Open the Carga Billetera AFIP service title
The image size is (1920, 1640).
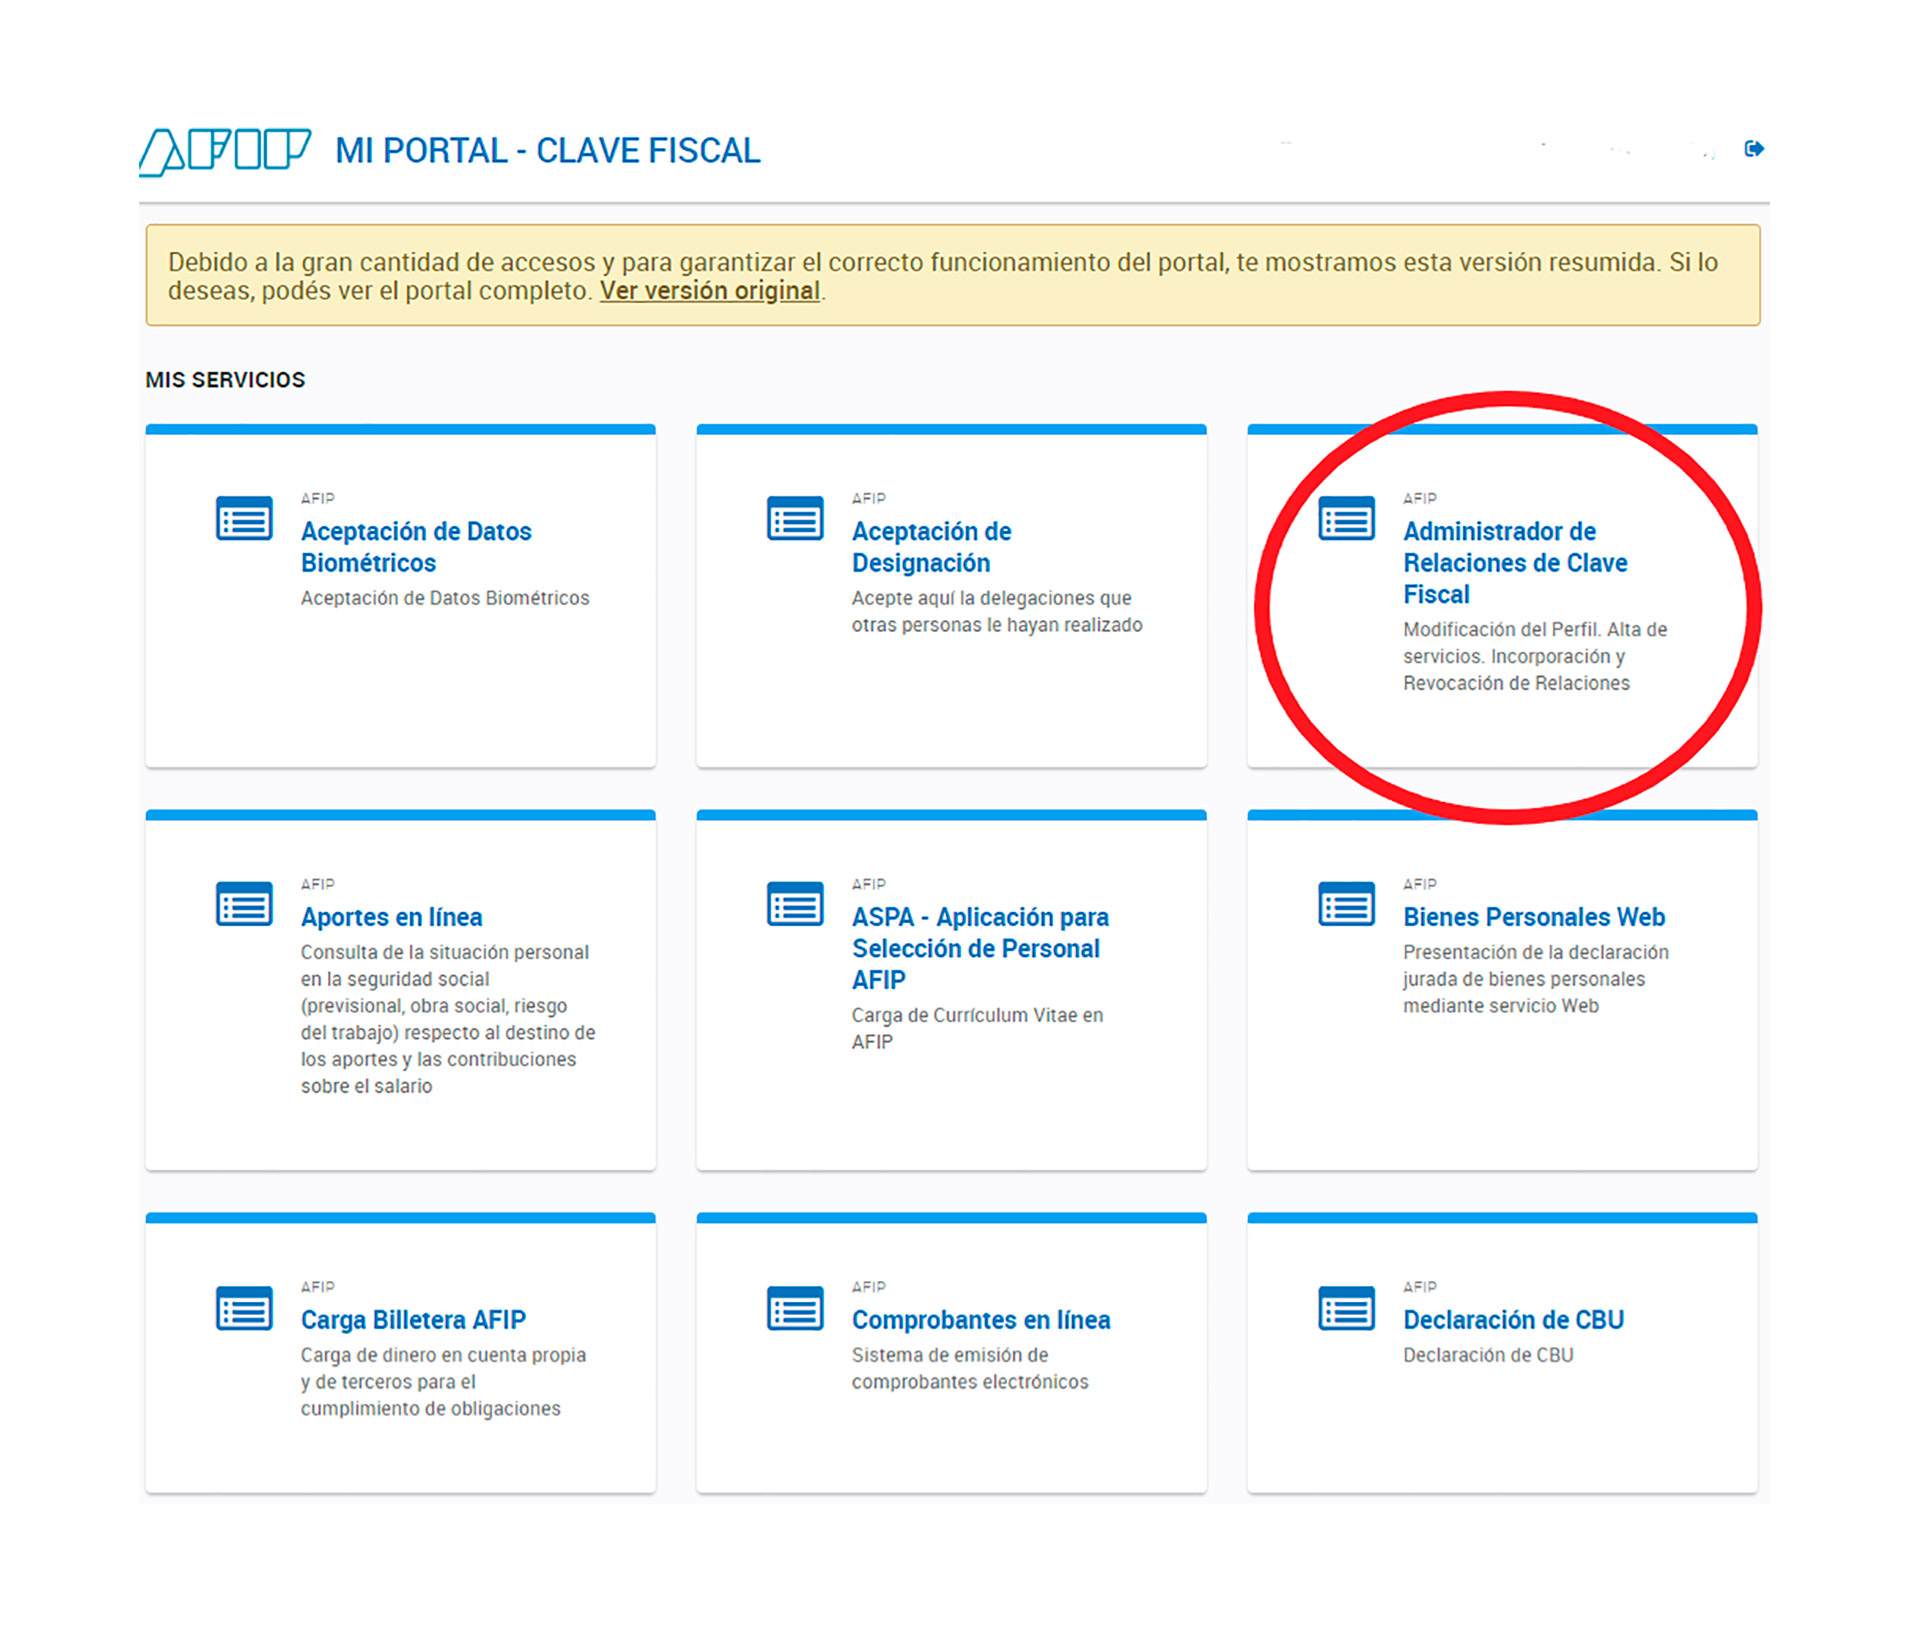point(413,1320)
